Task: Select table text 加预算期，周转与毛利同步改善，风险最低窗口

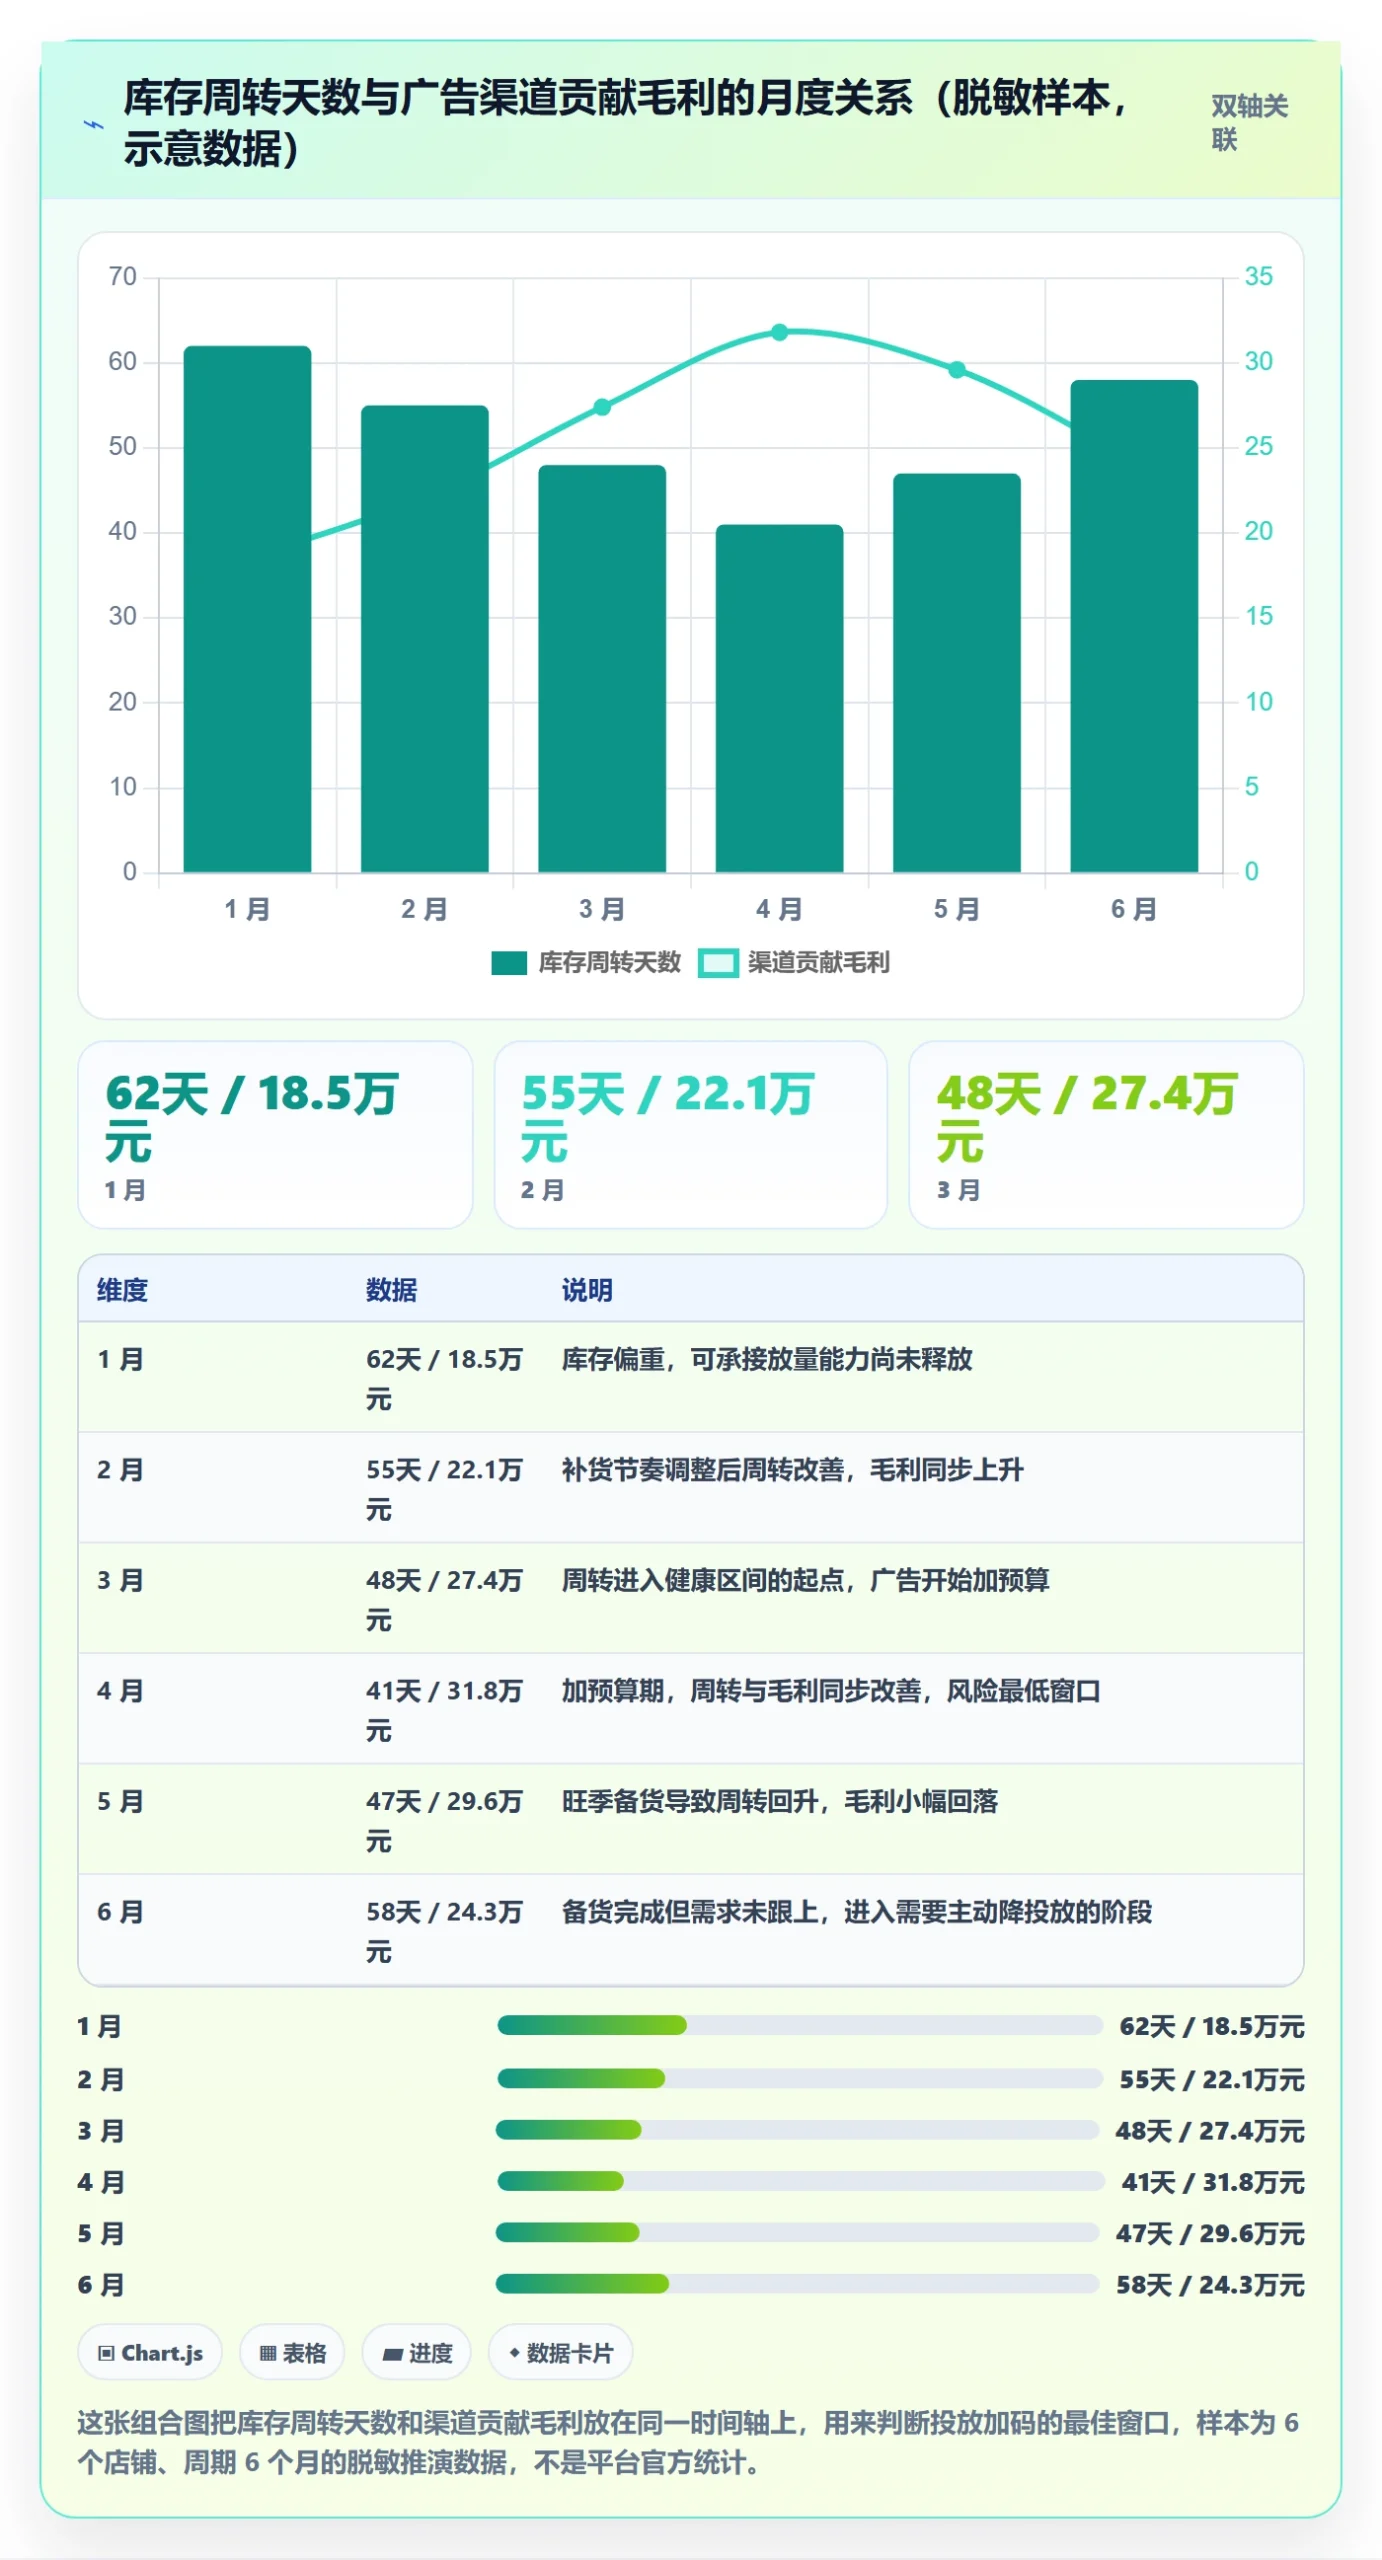Action: (x=831, y=1691)
